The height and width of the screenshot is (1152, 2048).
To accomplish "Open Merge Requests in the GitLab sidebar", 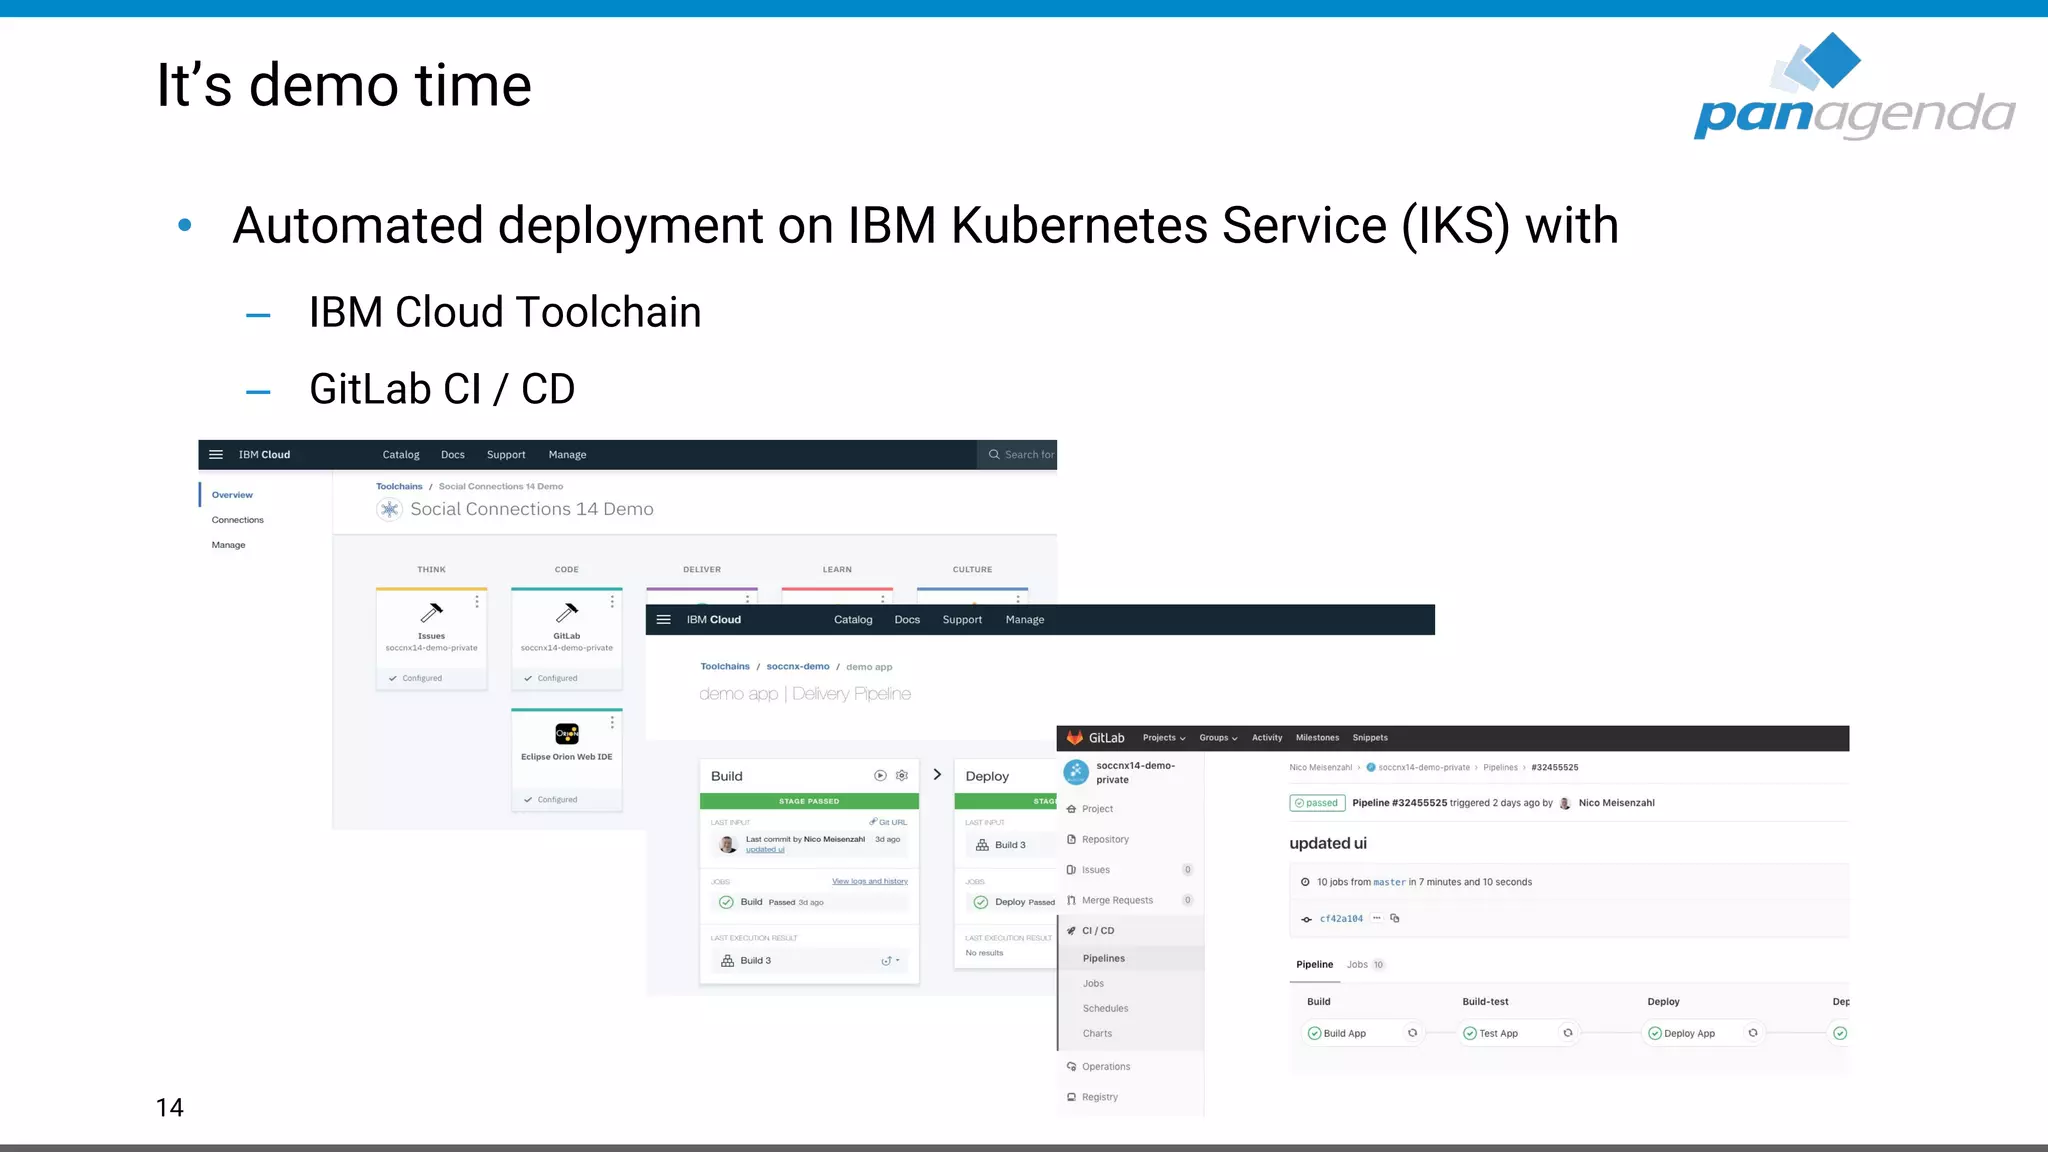I will coord(1117,901).
